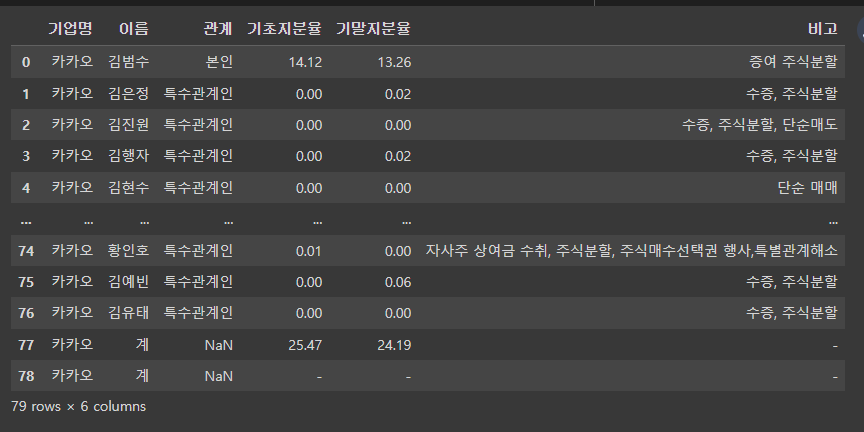The height and width of the screenshot is (432, 864).
Task: Click the 기초지분율 column header
Action: [x=284, y=29]
